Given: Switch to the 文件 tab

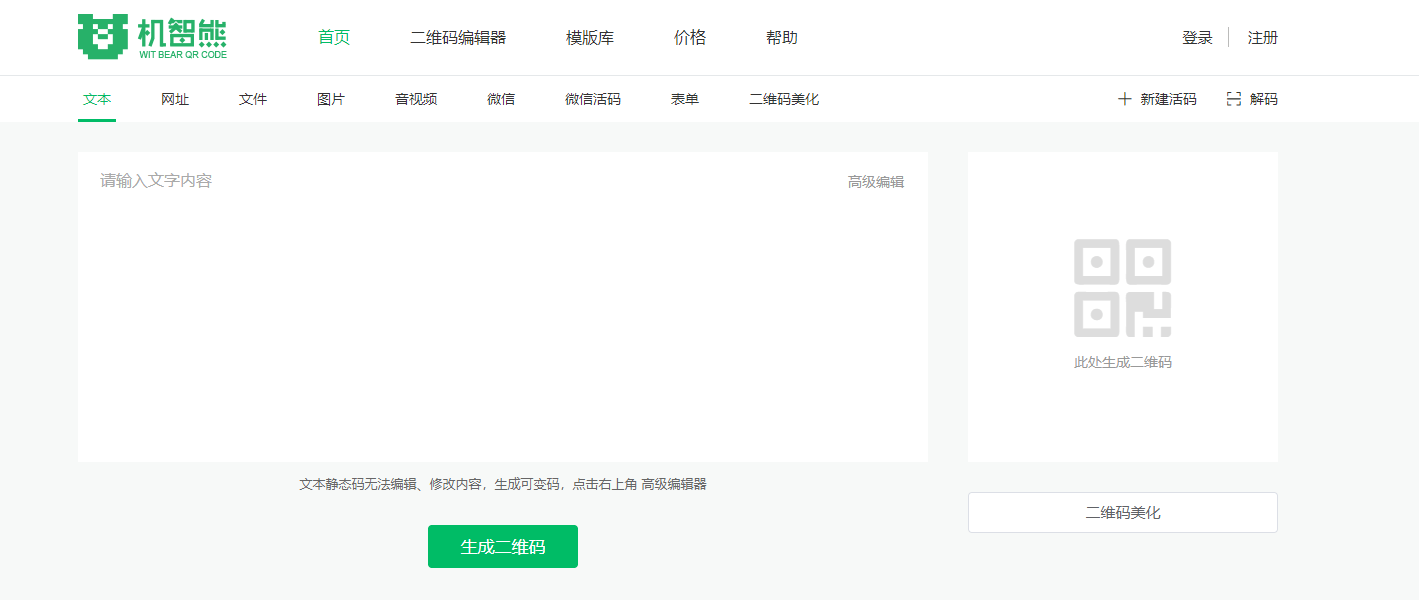Looking at the screenshot, I should [x=252, y=98].
